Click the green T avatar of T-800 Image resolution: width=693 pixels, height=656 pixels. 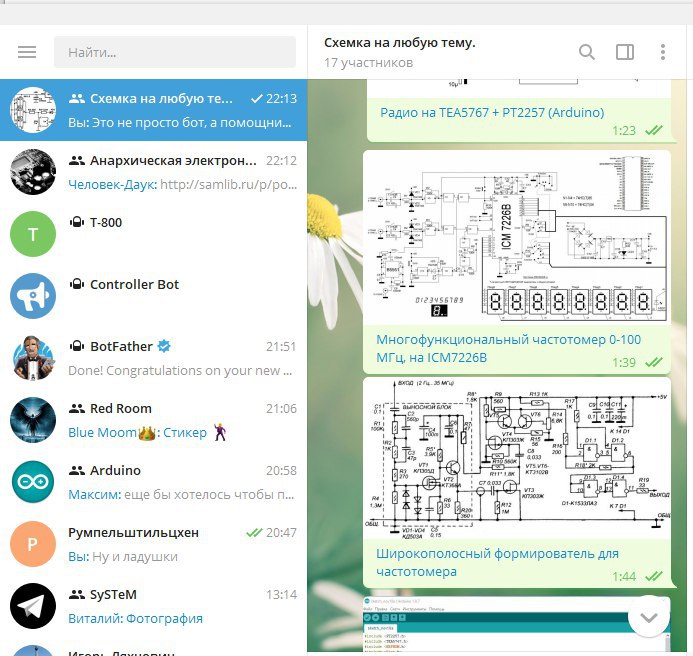pyautogui.click(x=33, y=234)
